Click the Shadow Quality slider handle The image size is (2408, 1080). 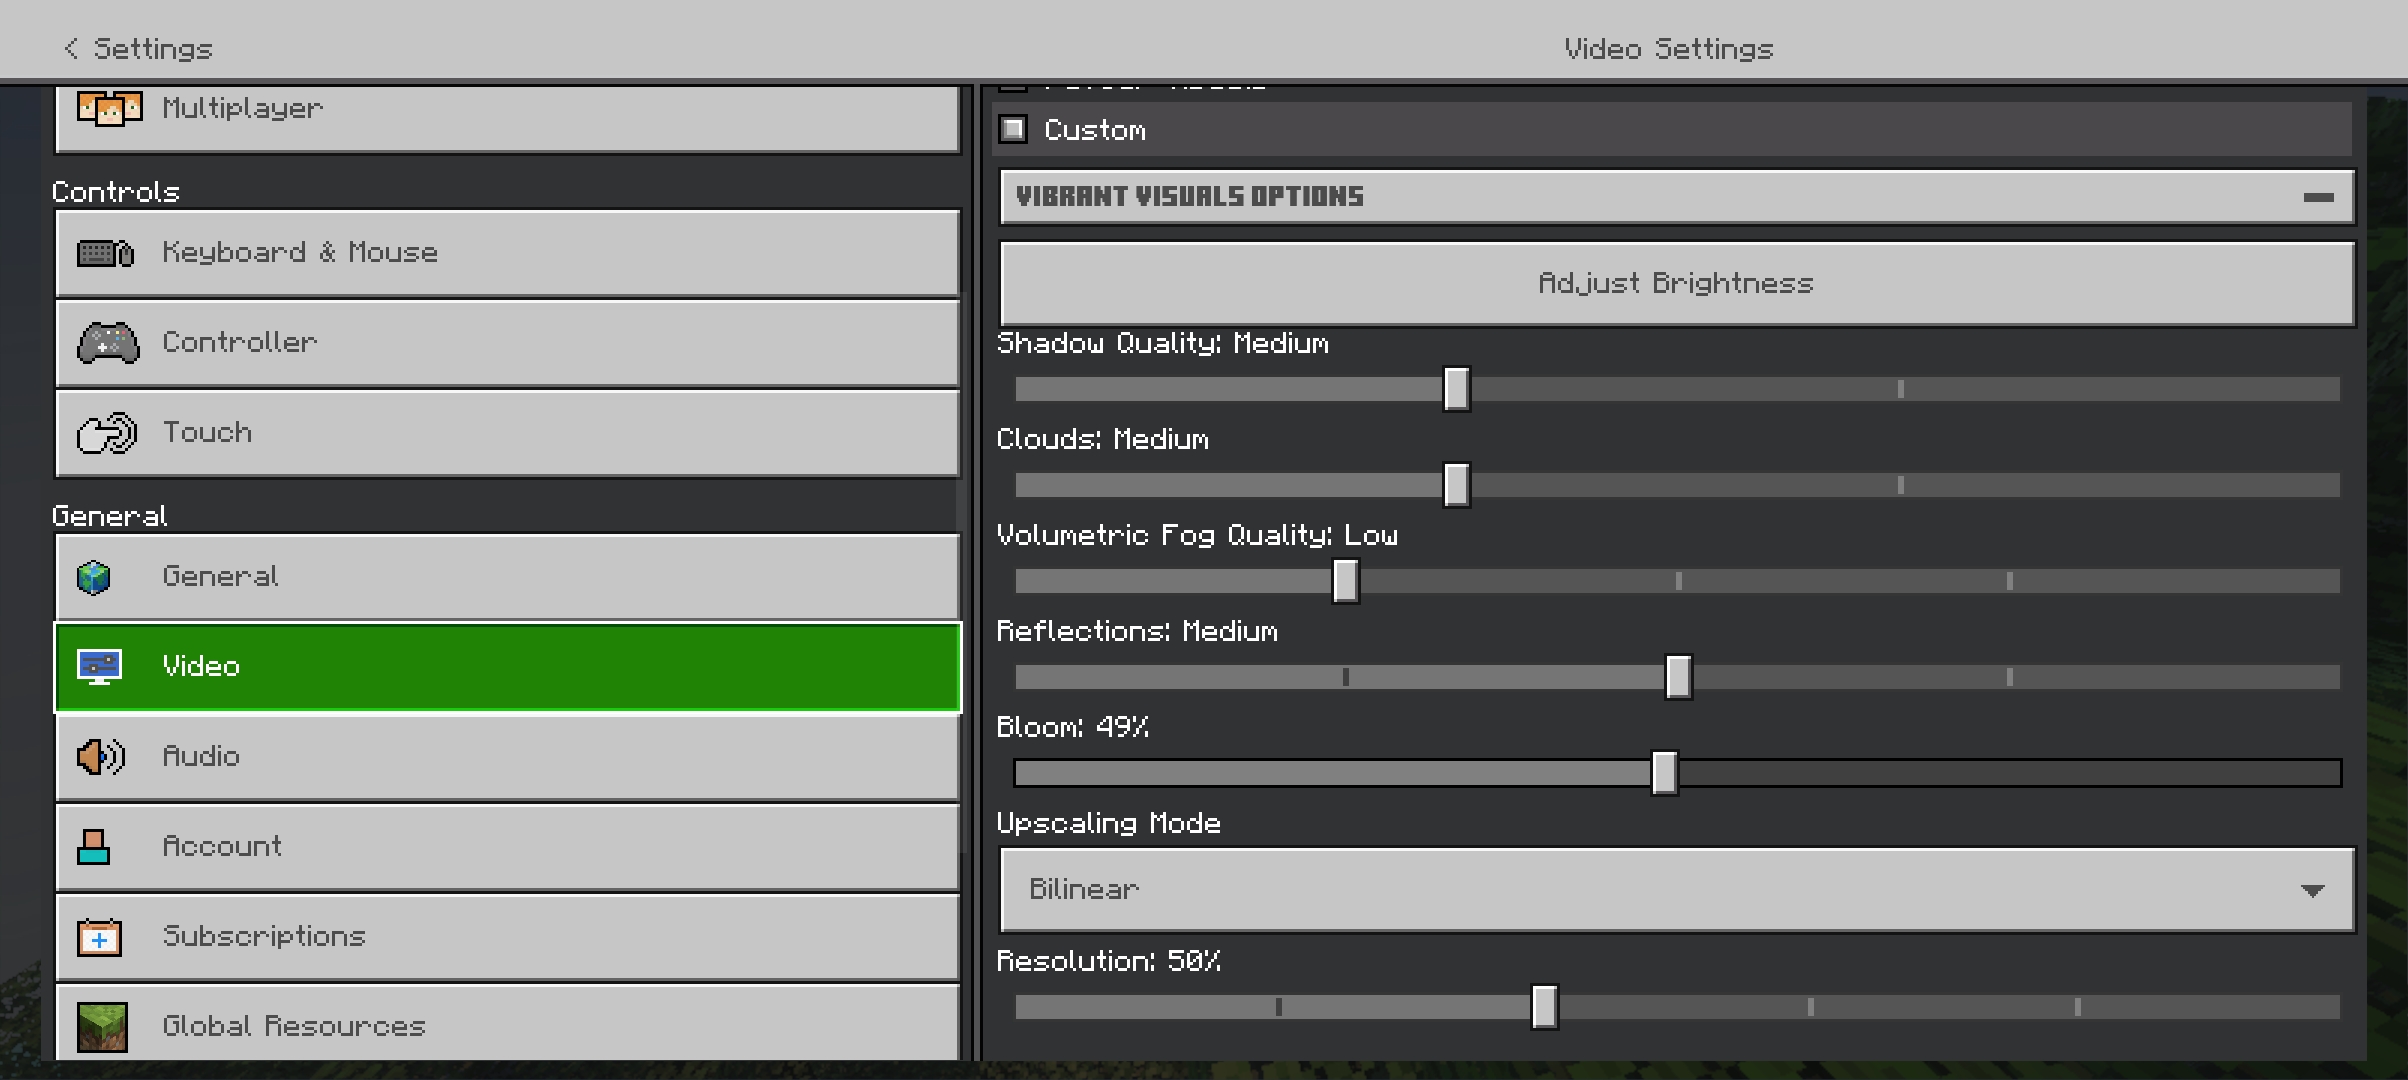(1456, 389)
